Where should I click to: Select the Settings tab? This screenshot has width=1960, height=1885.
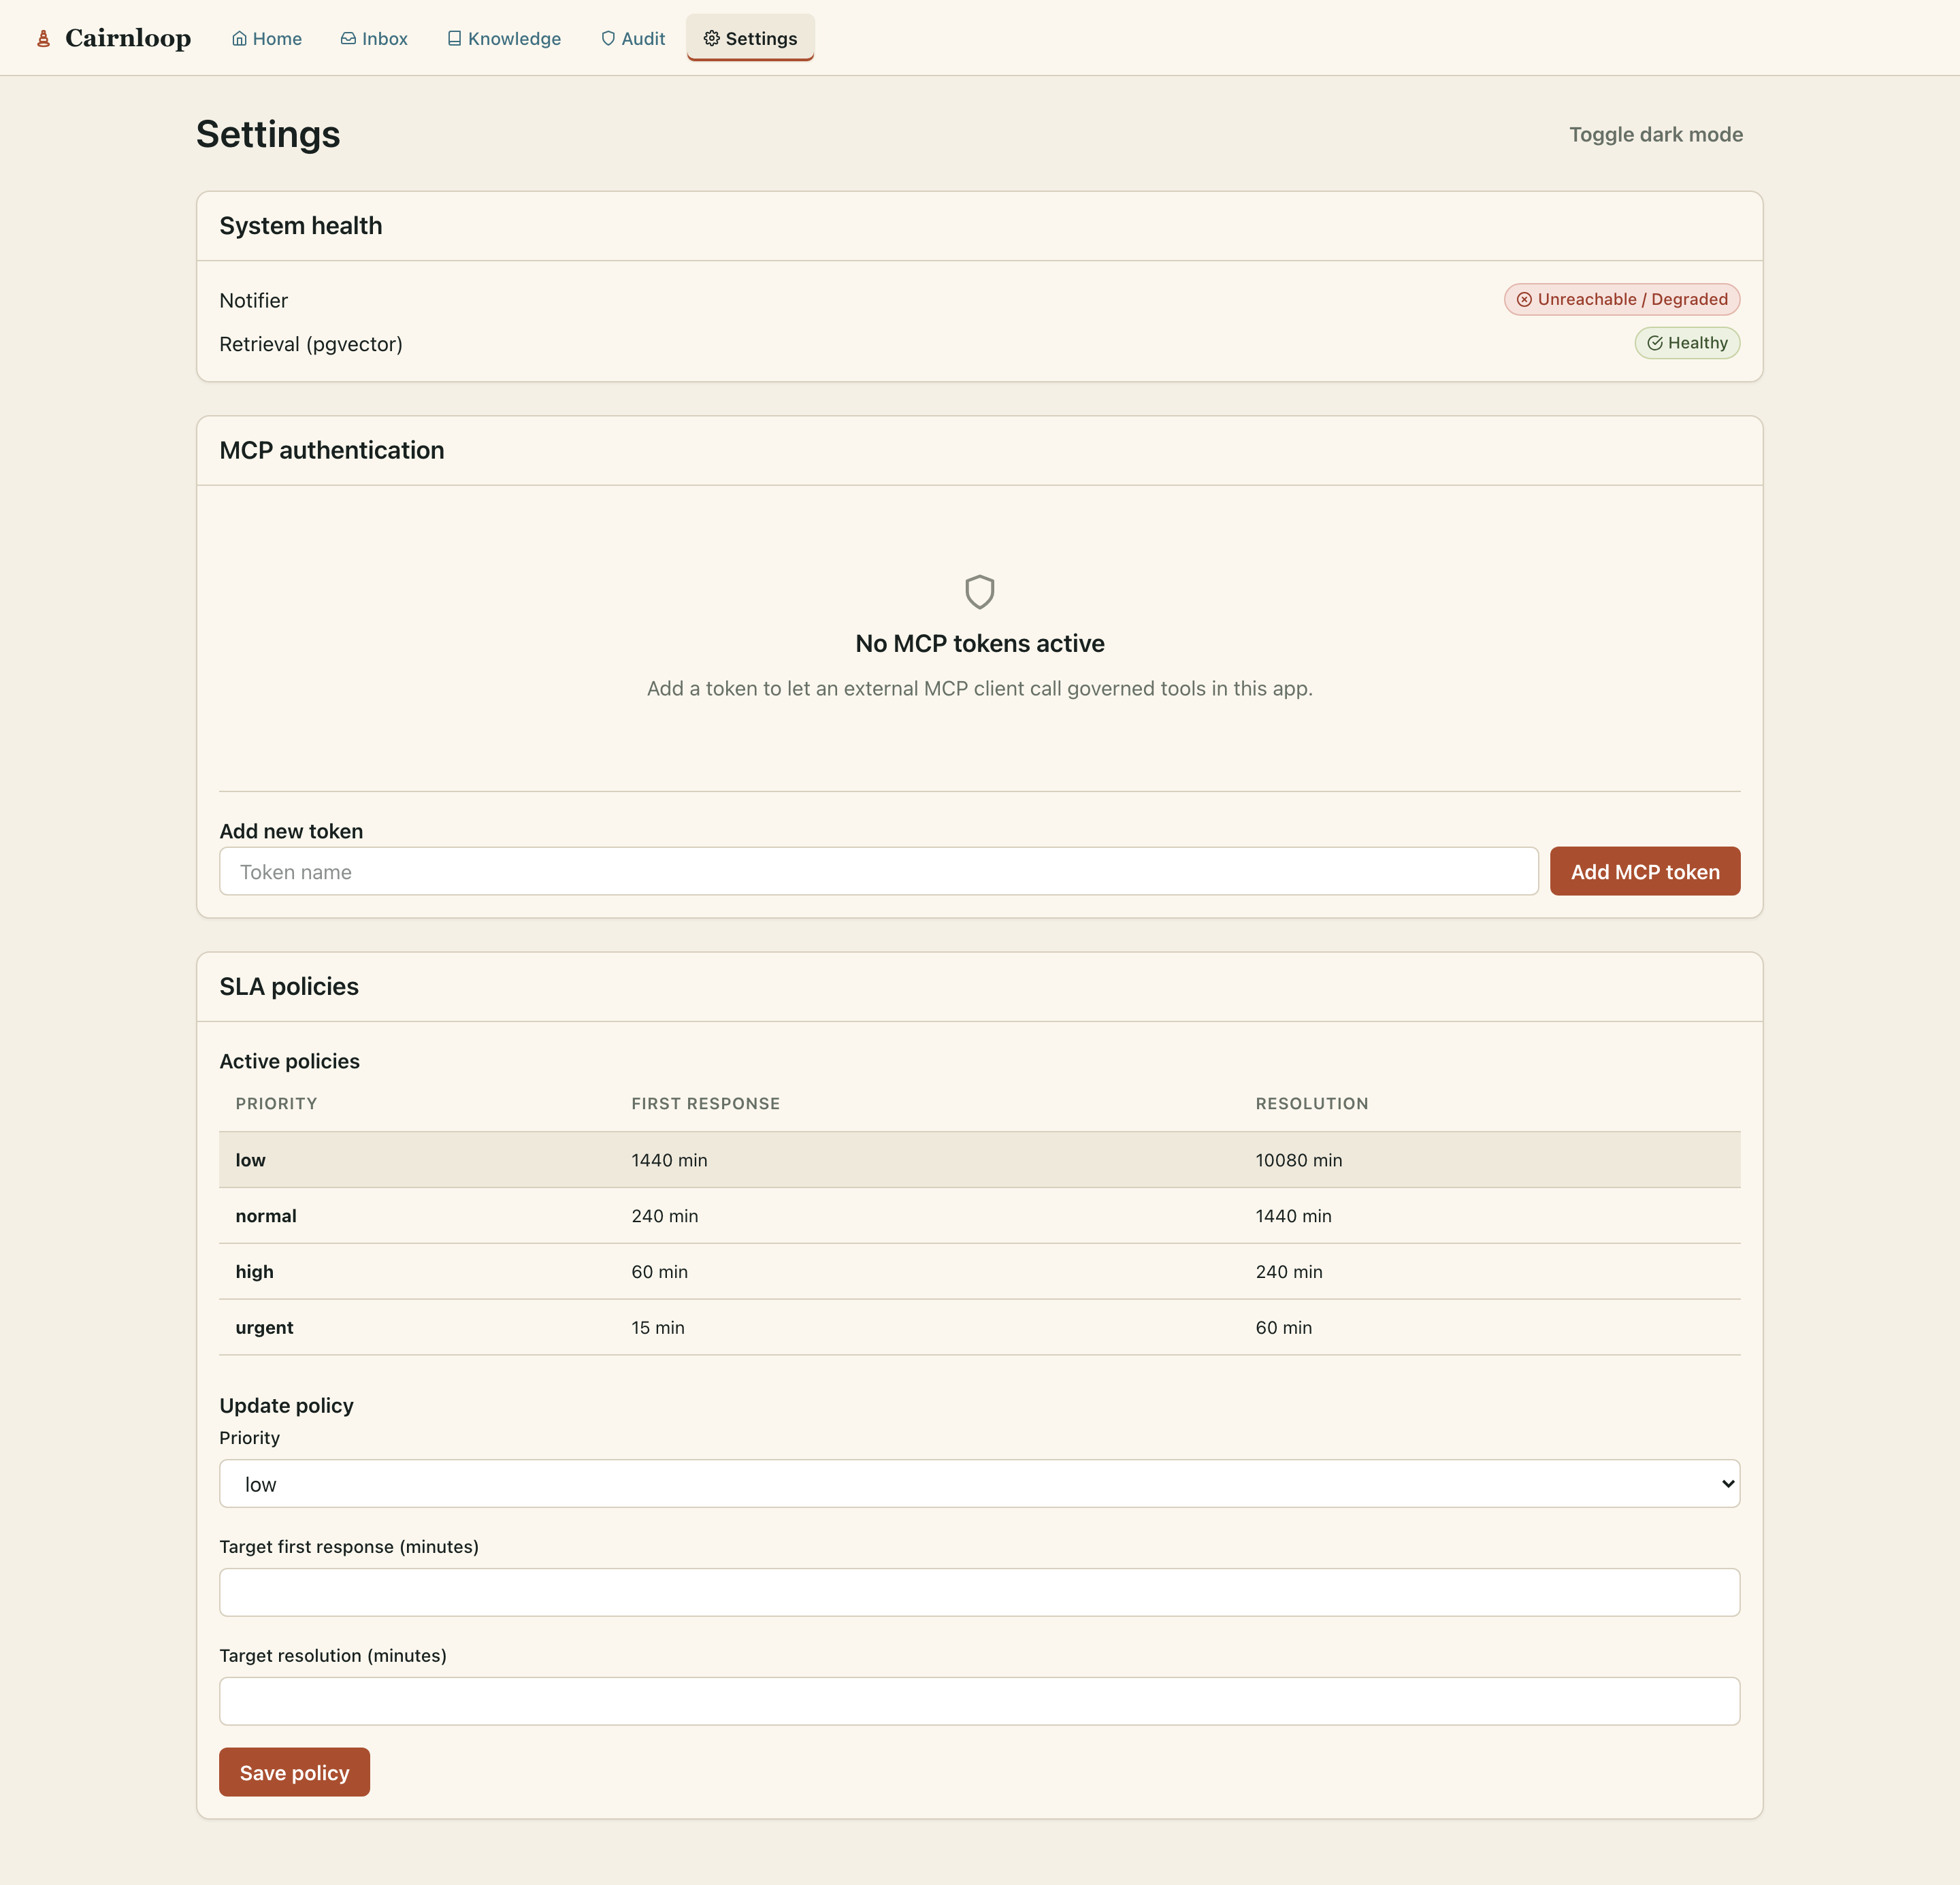[750, 38]
